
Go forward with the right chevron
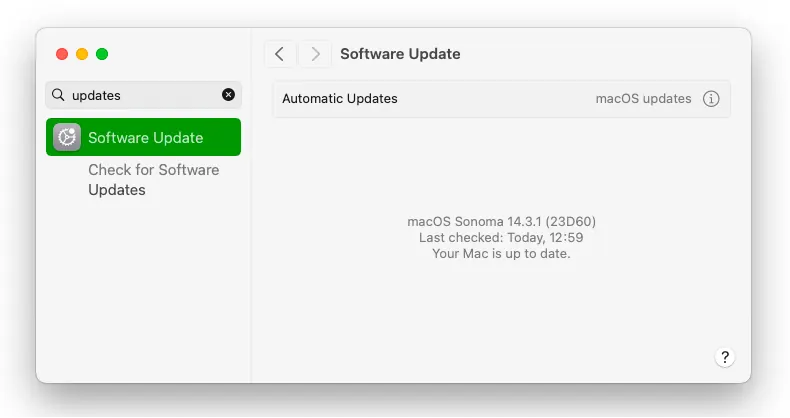click(315, 54)
